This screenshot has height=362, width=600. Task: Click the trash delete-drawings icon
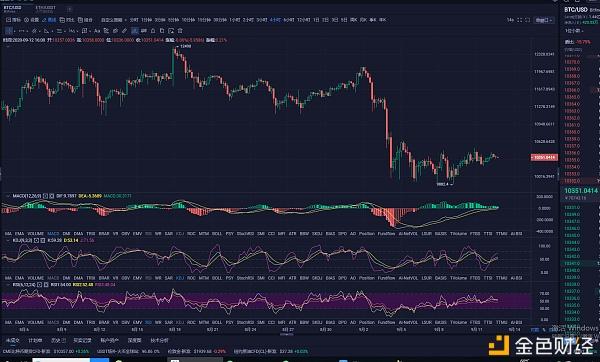tap(180, 31)
